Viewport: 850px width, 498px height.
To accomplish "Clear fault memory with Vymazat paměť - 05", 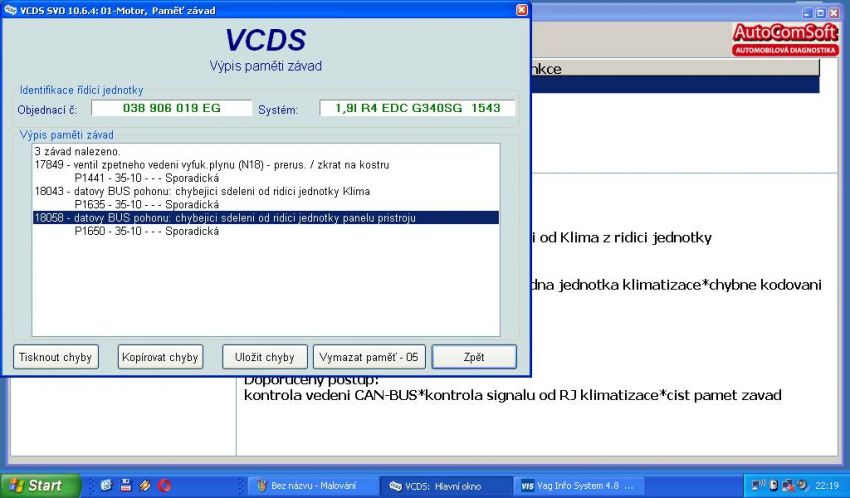I will pos(369,357).
